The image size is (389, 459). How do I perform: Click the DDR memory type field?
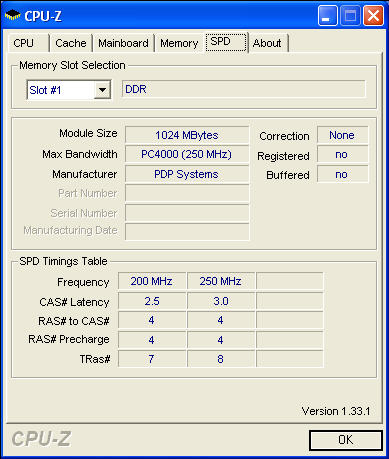tap(244, 89)
